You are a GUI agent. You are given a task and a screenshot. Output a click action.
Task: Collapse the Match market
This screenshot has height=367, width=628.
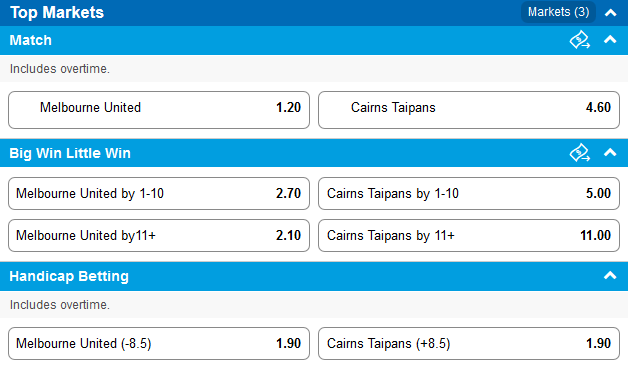click(x=610, y=40)
